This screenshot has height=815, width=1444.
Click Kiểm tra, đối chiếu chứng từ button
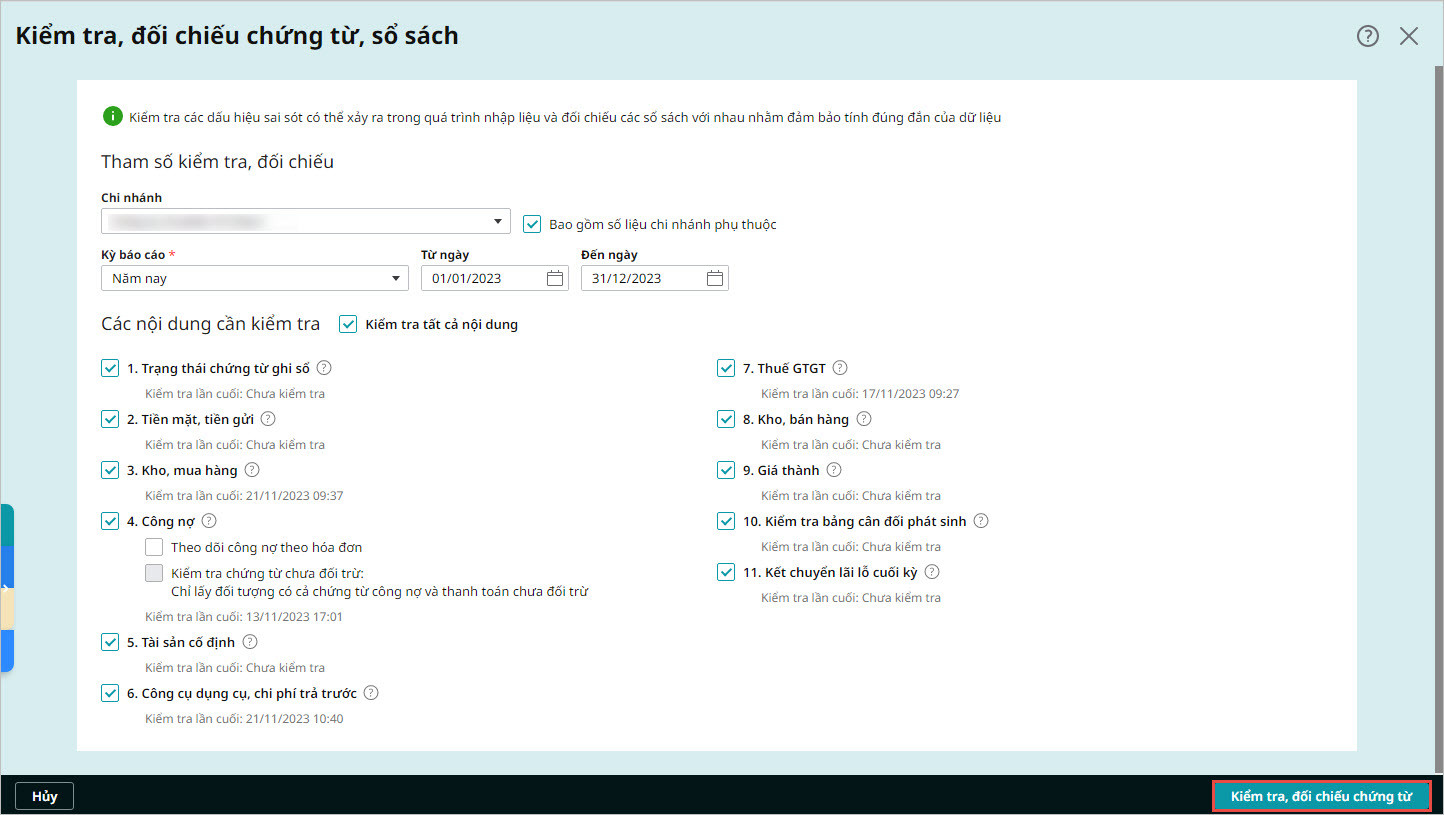[x=1321, y=796]
